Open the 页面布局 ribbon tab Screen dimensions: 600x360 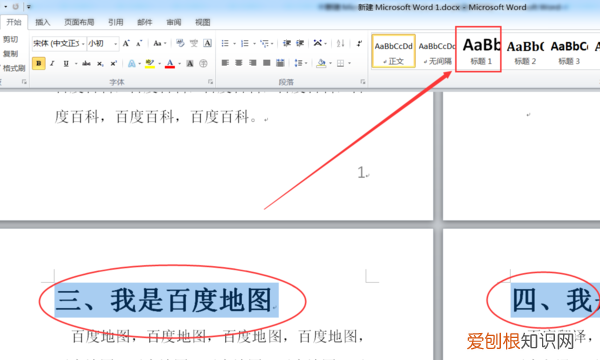pyautogui.click(x=79, y=22)
